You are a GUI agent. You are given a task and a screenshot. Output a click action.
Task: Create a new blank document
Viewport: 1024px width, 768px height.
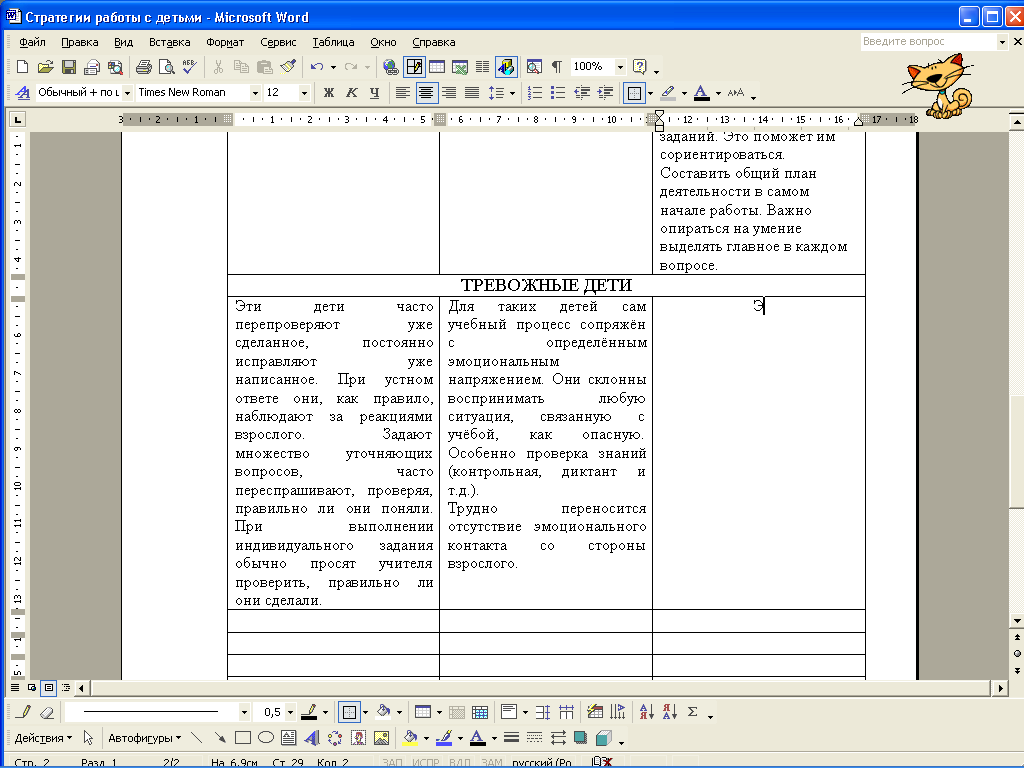[22, 67]
